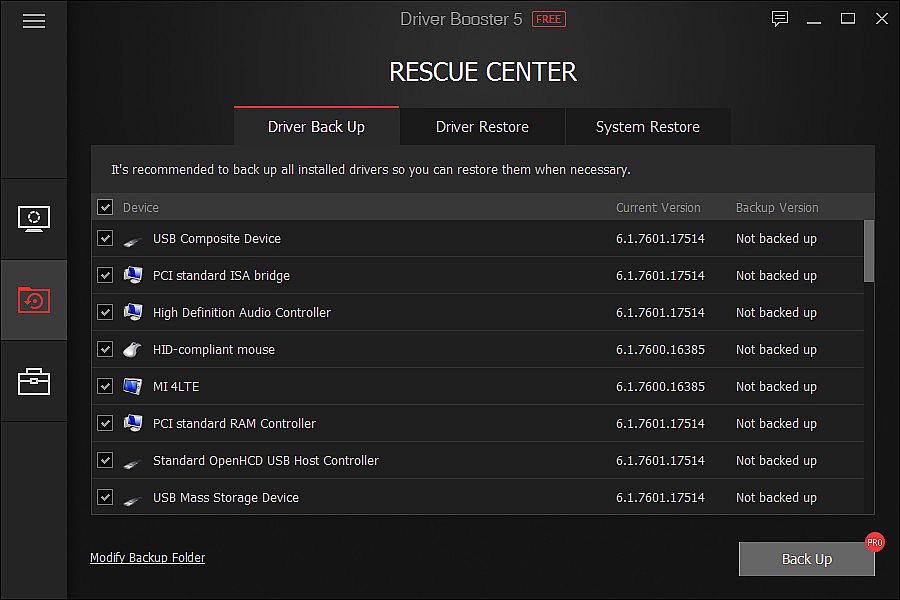The image size is (900, 600).
Task: Click the Device column header
Action: pyautogui.click(x=141, y=208)
